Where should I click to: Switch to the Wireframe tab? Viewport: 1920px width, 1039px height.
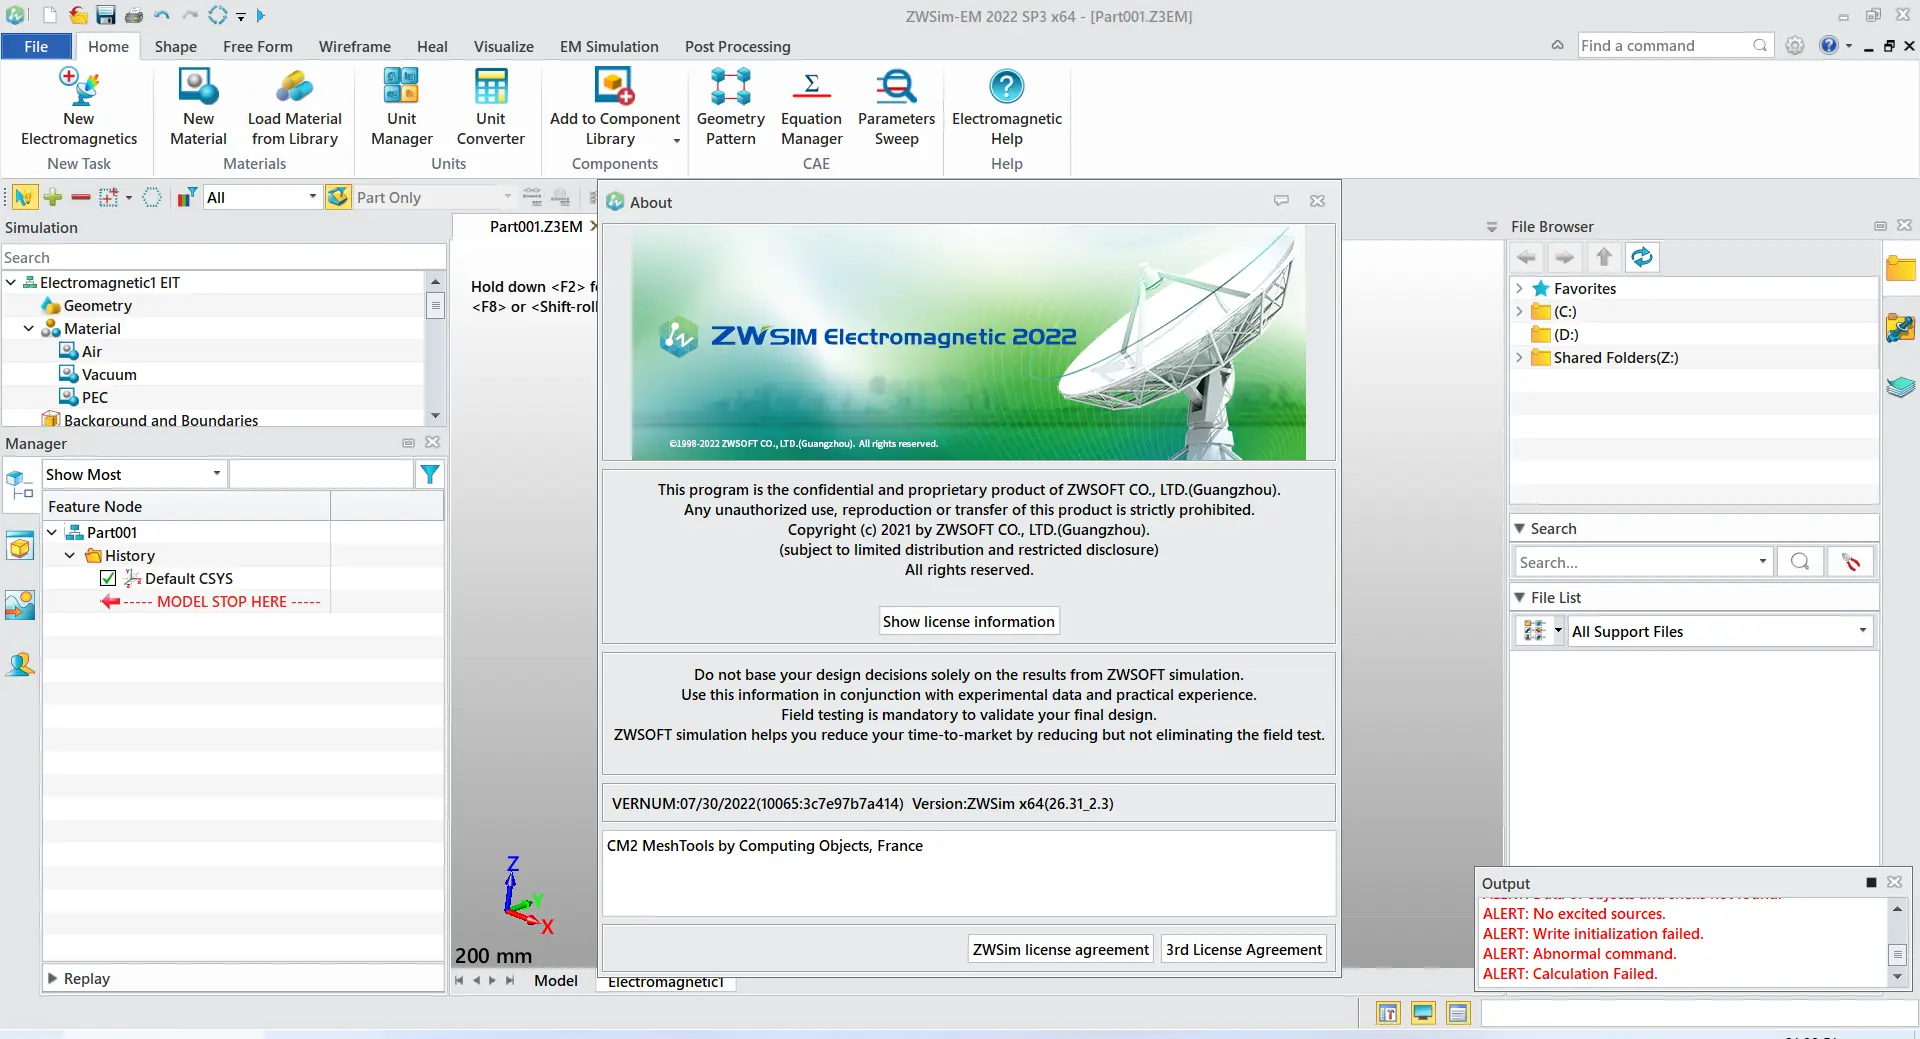[354, 46]
